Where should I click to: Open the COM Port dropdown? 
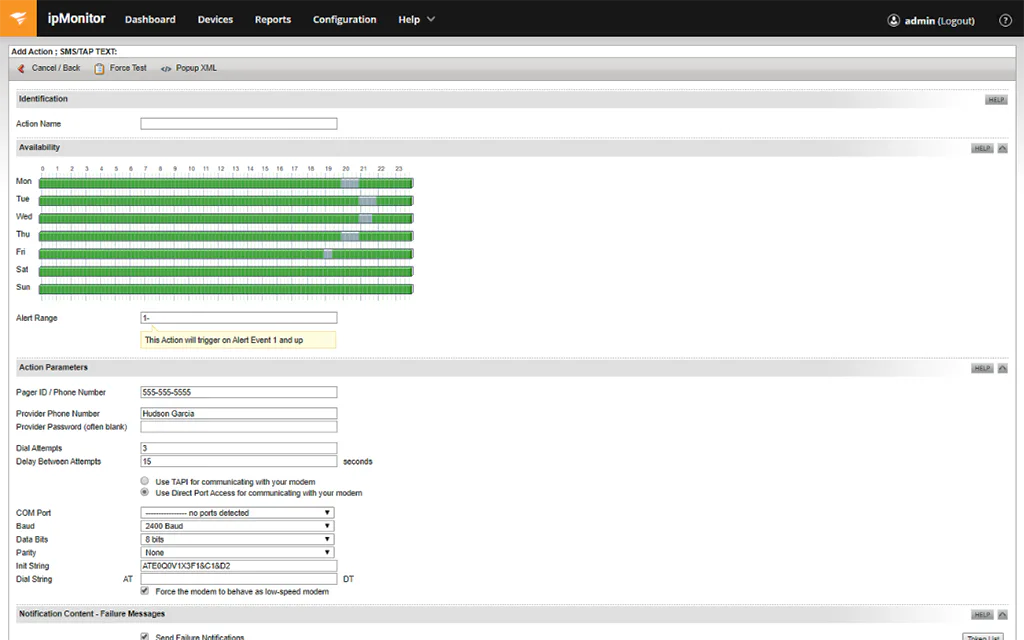238,513
